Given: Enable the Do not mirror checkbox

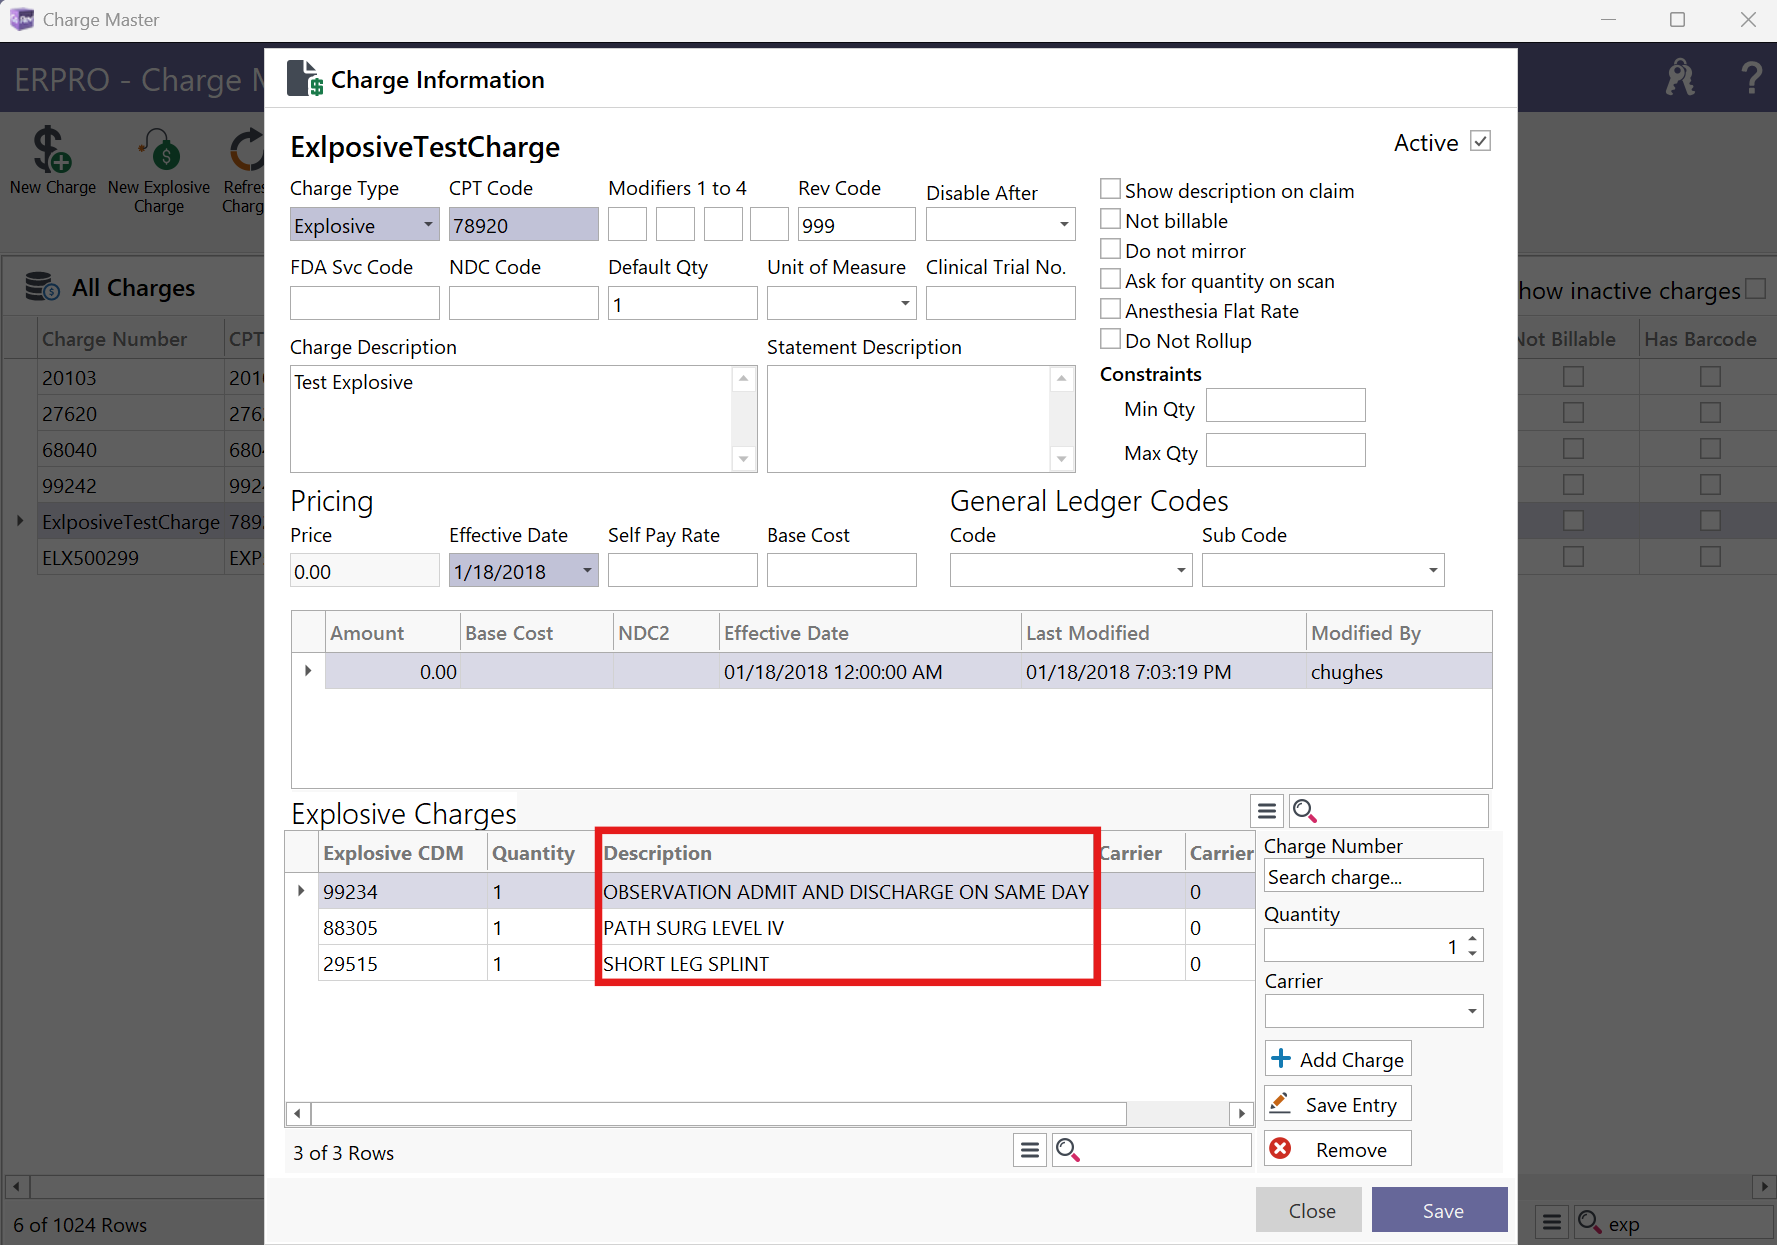Looking at the screenshot, I should [x=1110, y=249].
